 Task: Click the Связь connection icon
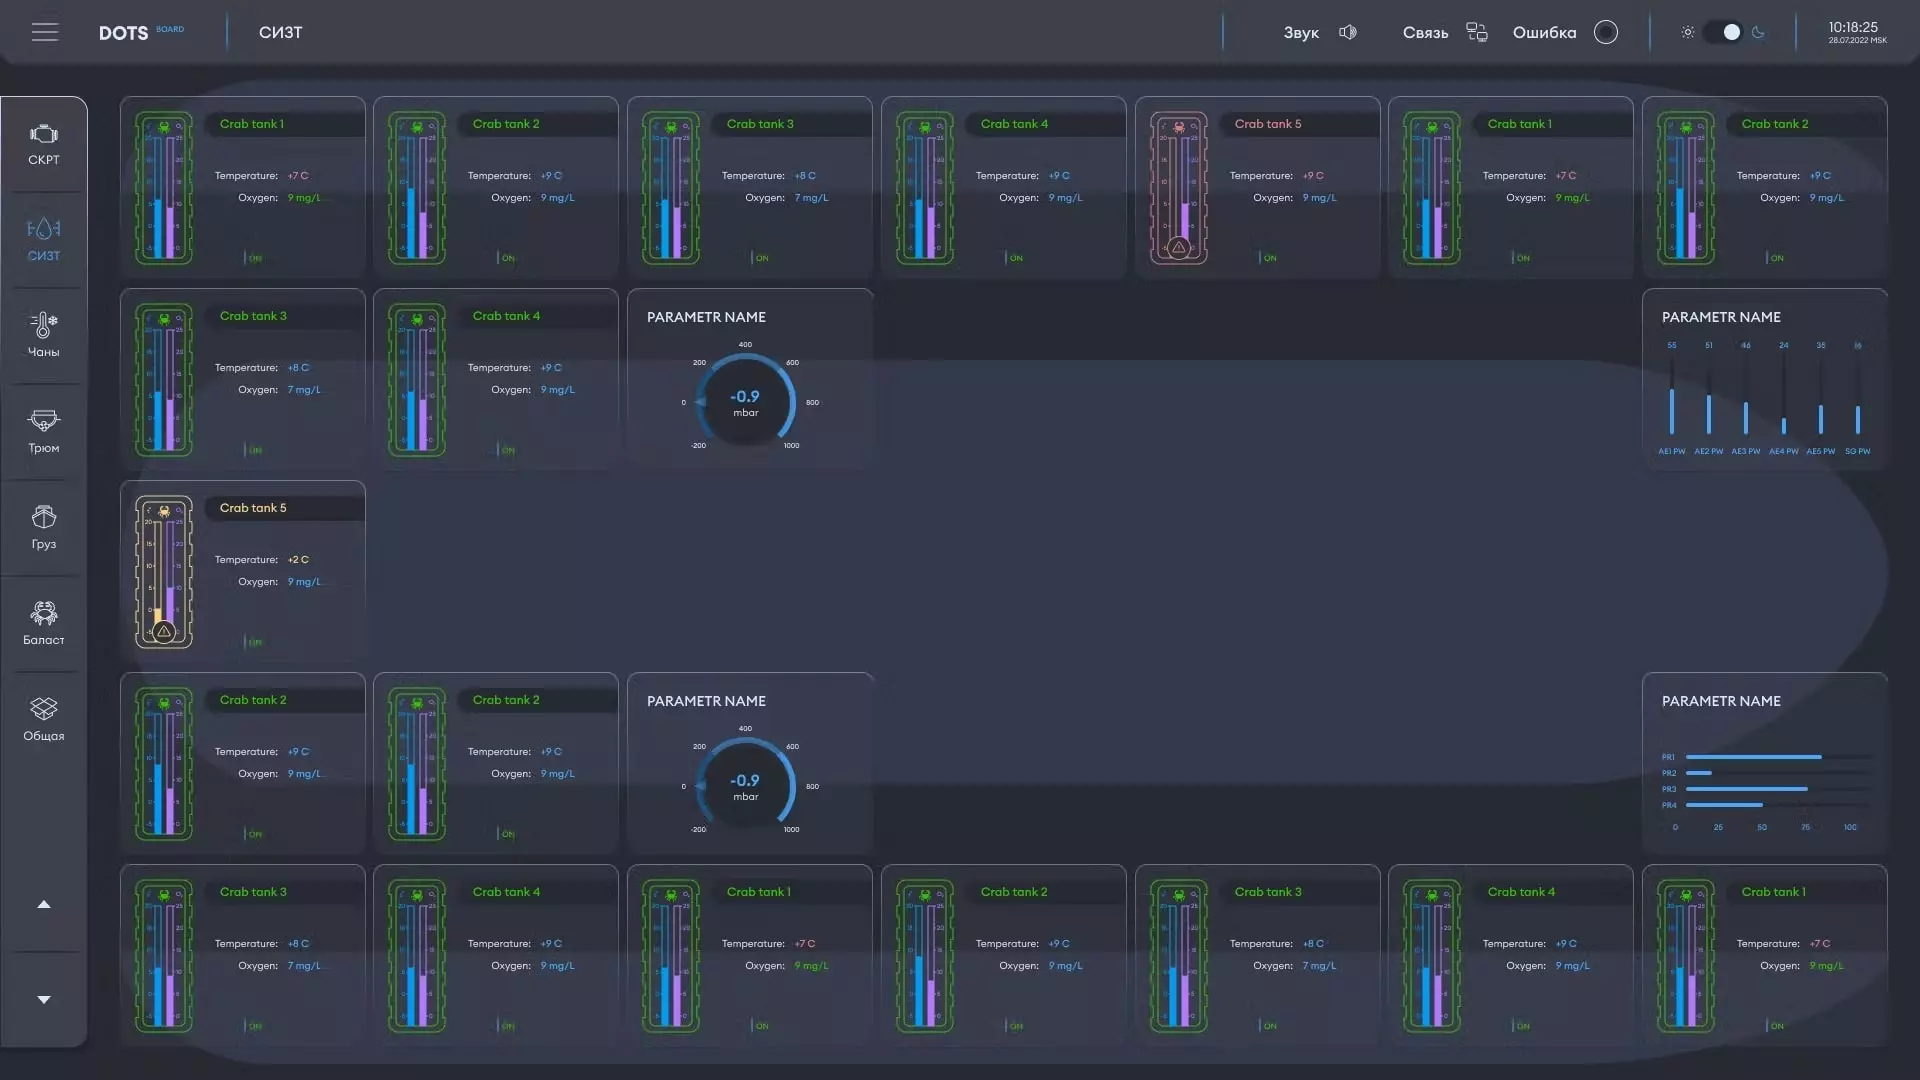(1477, 32)
